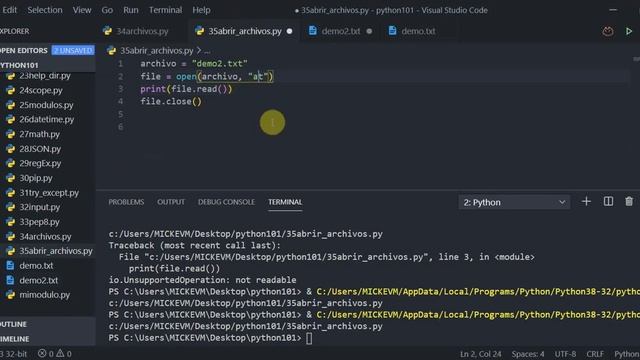Click the breadcrumb ellipsis after the filename
This screenshot has height=360, width=640.
tap(207, 51)
